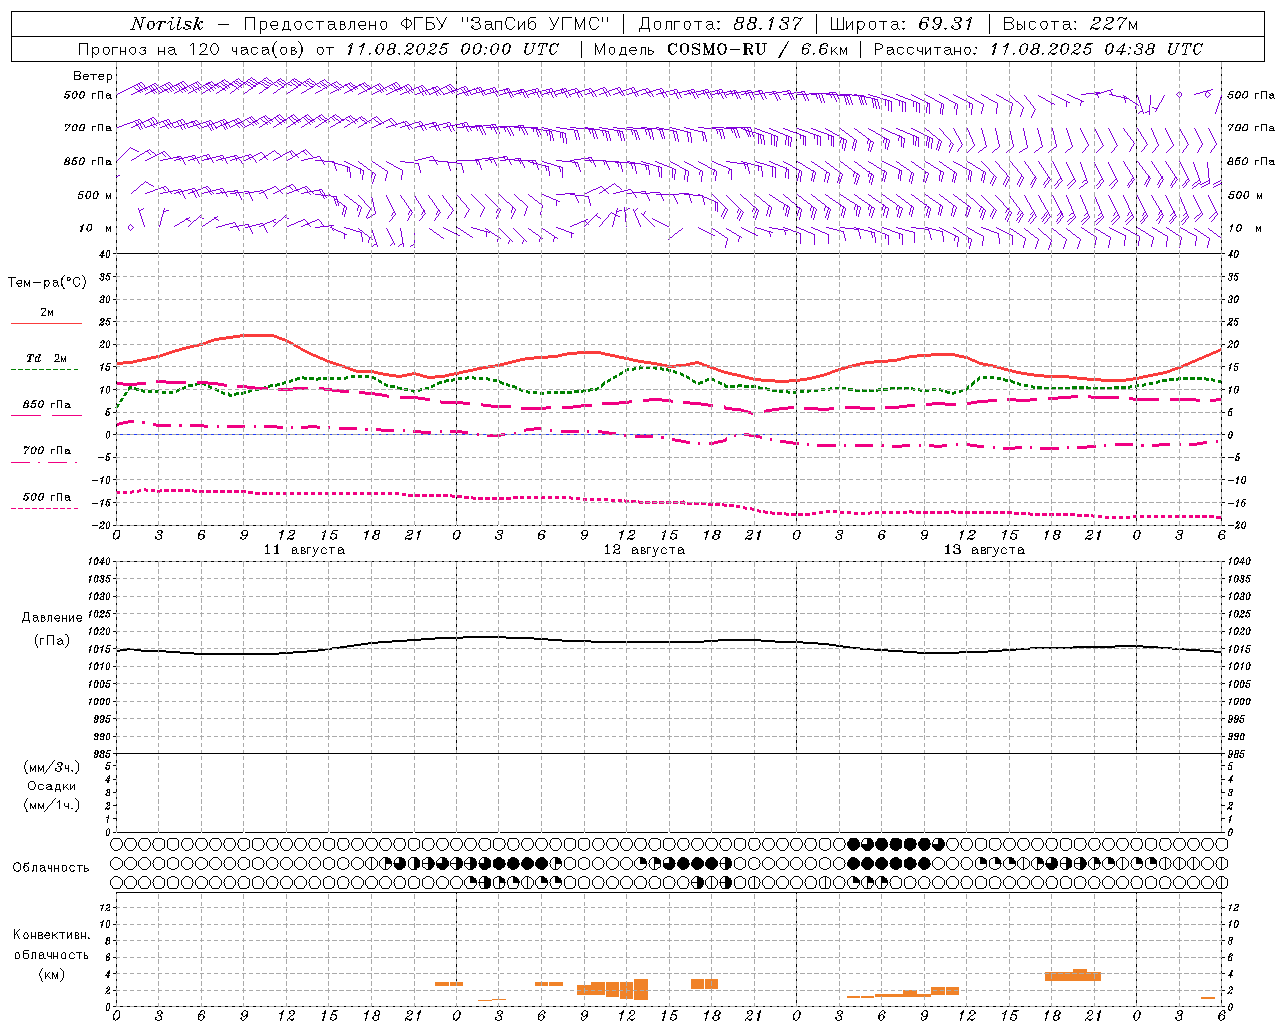The width and height of the screenshot is (1280, 1024).
Task: Click the 'Широта: 69.31' latitude value
Action: [902, 24]
